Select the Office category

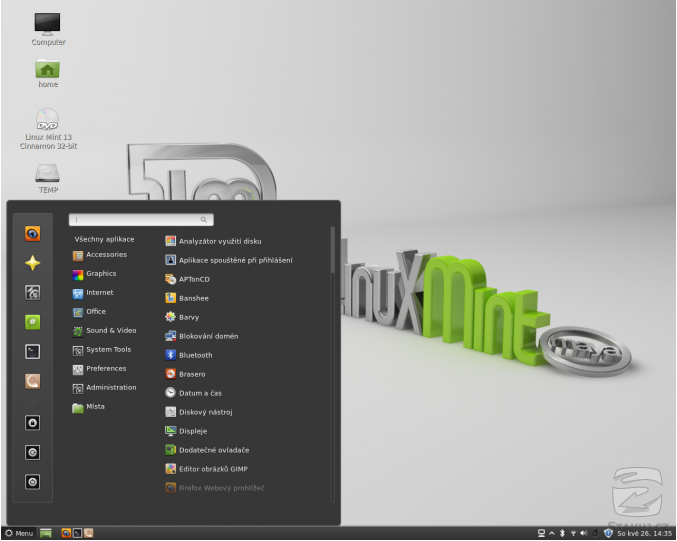(x=89, y=312)
